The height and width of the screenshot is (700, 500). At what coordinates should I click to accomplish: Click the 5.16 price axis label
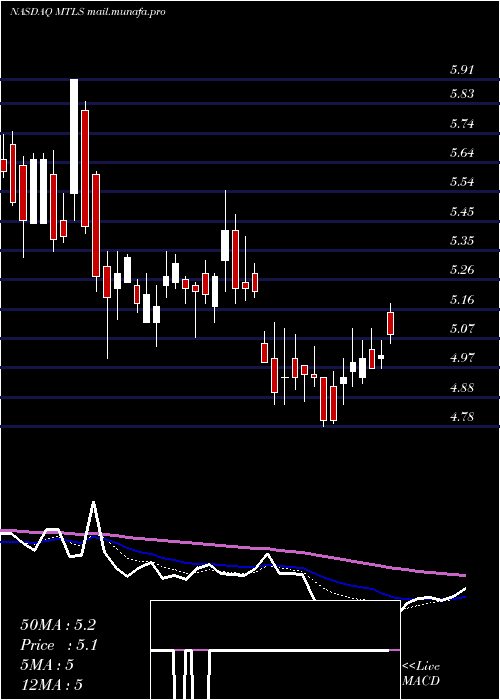coord(462,299)
